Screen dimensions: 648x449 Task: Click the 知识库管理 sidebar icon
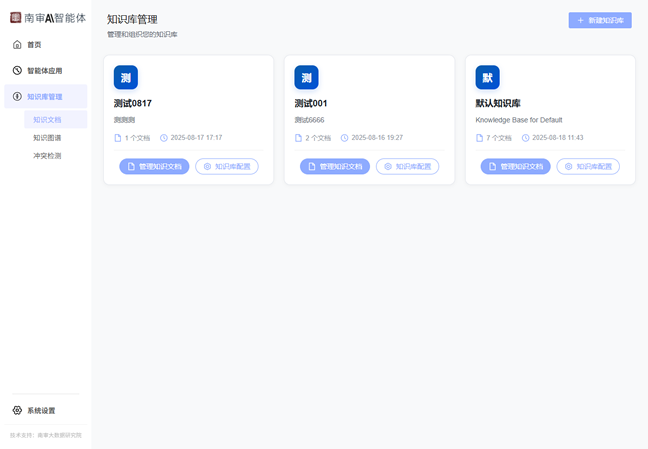pyautogui.click(x=17, y=96)
